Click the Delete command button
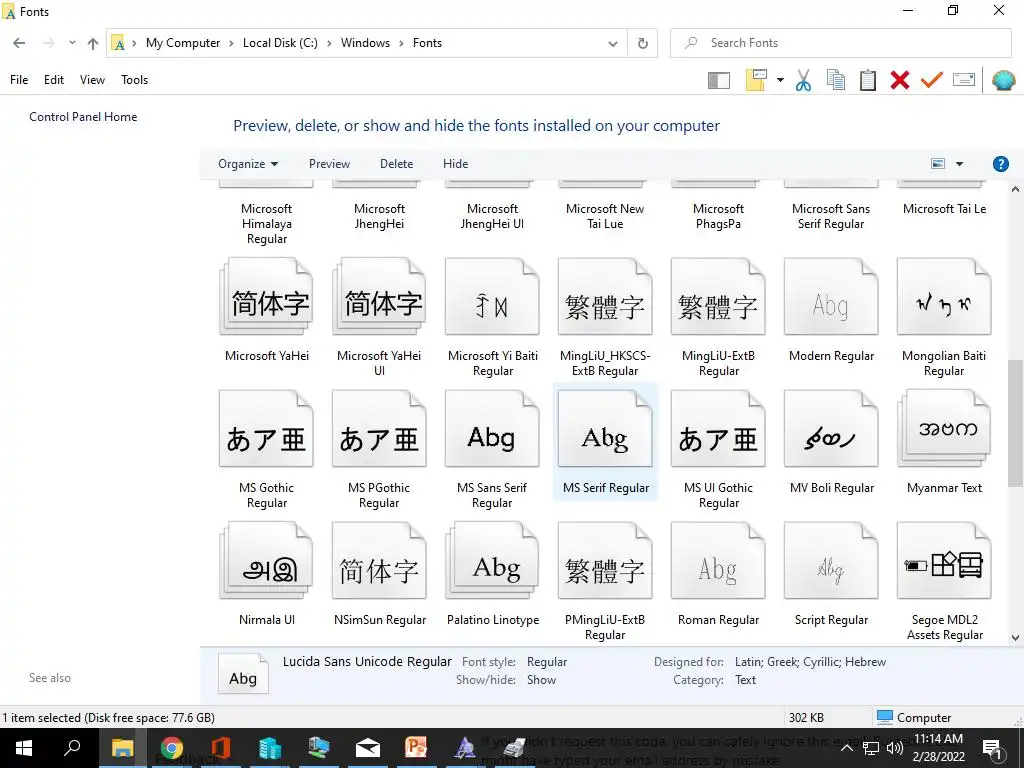1024x768 pixels. tap(396, 164)
